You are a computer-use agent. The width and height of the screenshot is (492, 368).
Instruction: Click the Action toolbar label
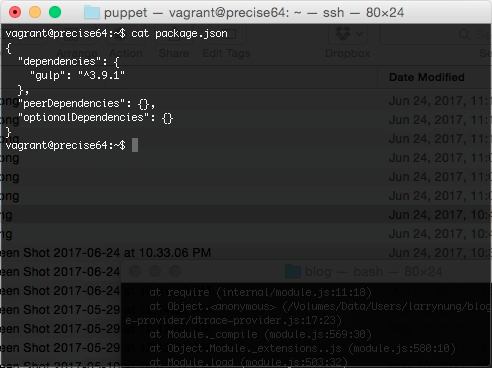[x=126, y=53]
